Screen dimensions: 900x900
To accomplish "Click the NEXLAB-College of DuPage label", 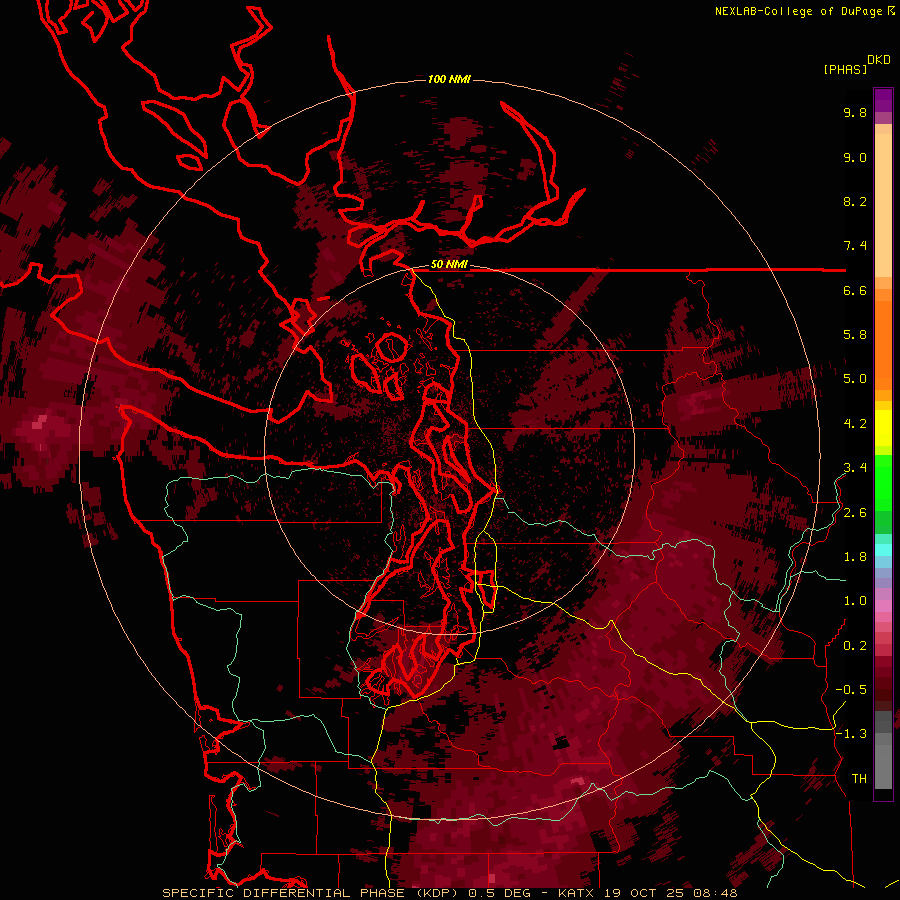I will [x=800, y=11].
